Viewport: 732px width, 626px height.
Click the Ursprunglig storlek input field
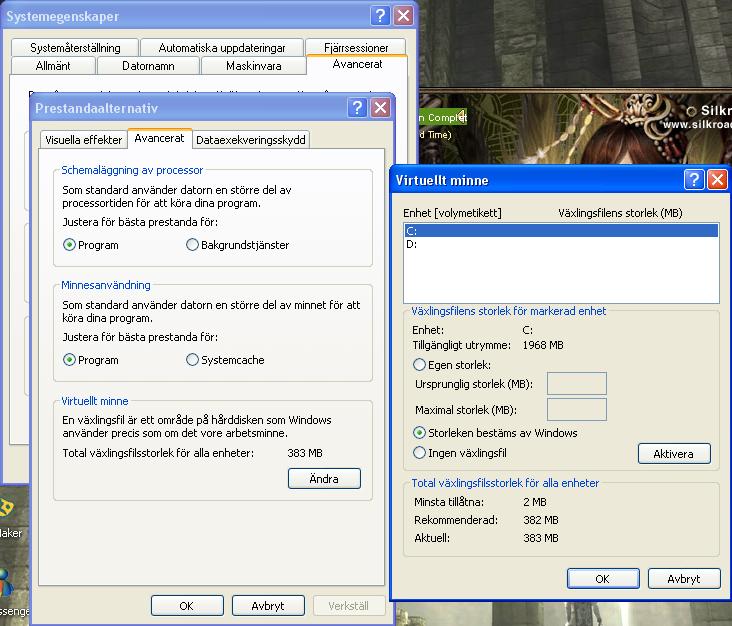click(x=577, y=384)
